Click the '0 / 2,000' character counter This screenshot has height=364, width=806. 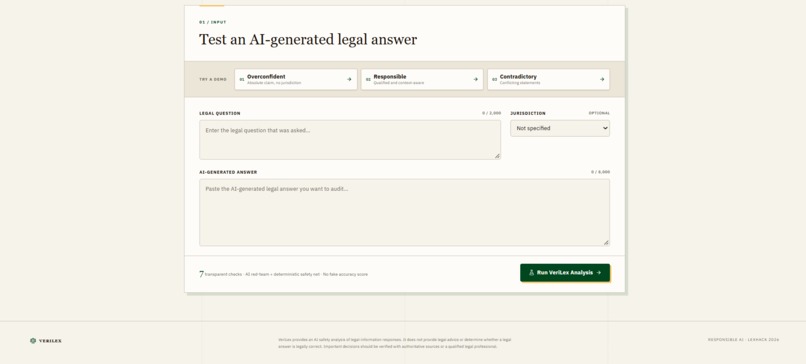point(491,113)
